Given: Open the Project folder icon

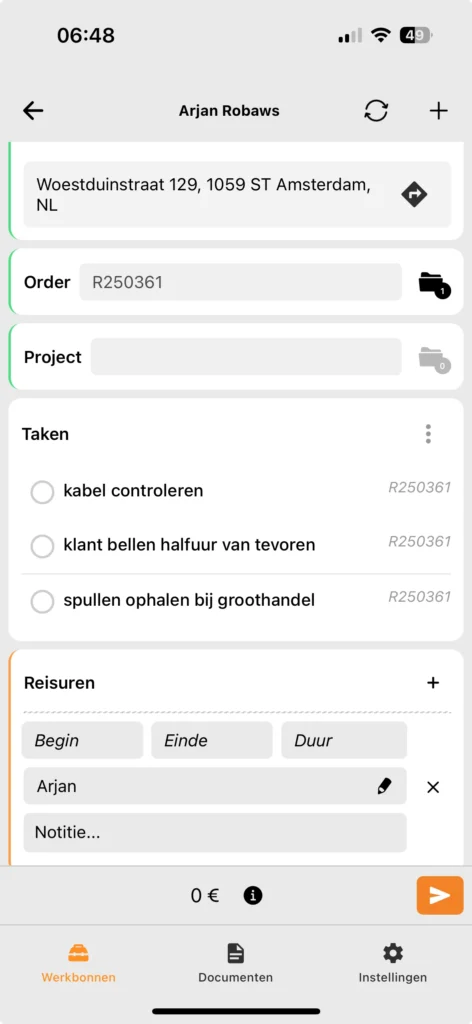Looking at the screenshot, I should [x=434, y=359].
